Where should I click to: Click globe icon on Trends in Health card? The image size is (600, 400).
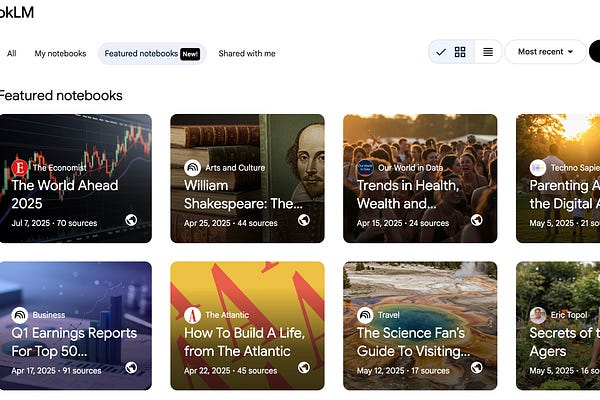[x=476, y=220]
